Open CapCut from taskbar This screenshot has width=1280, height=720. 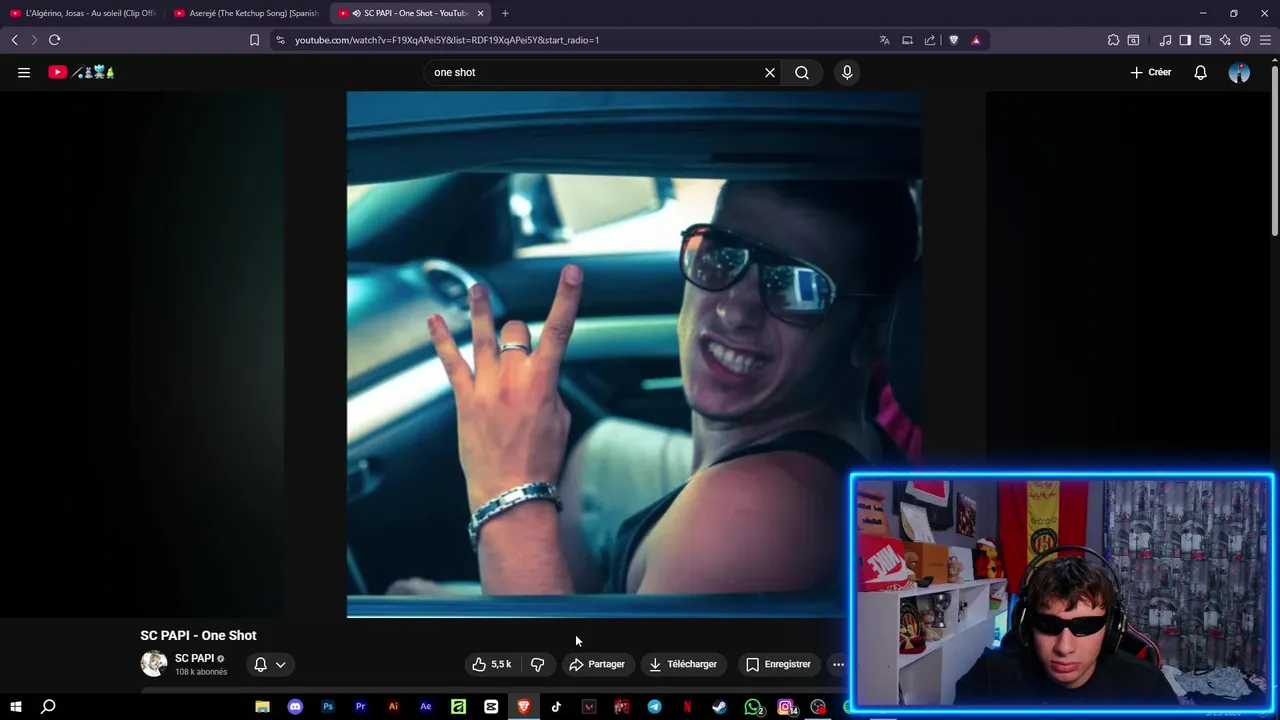pyautogui.click(x=491, y=707)
